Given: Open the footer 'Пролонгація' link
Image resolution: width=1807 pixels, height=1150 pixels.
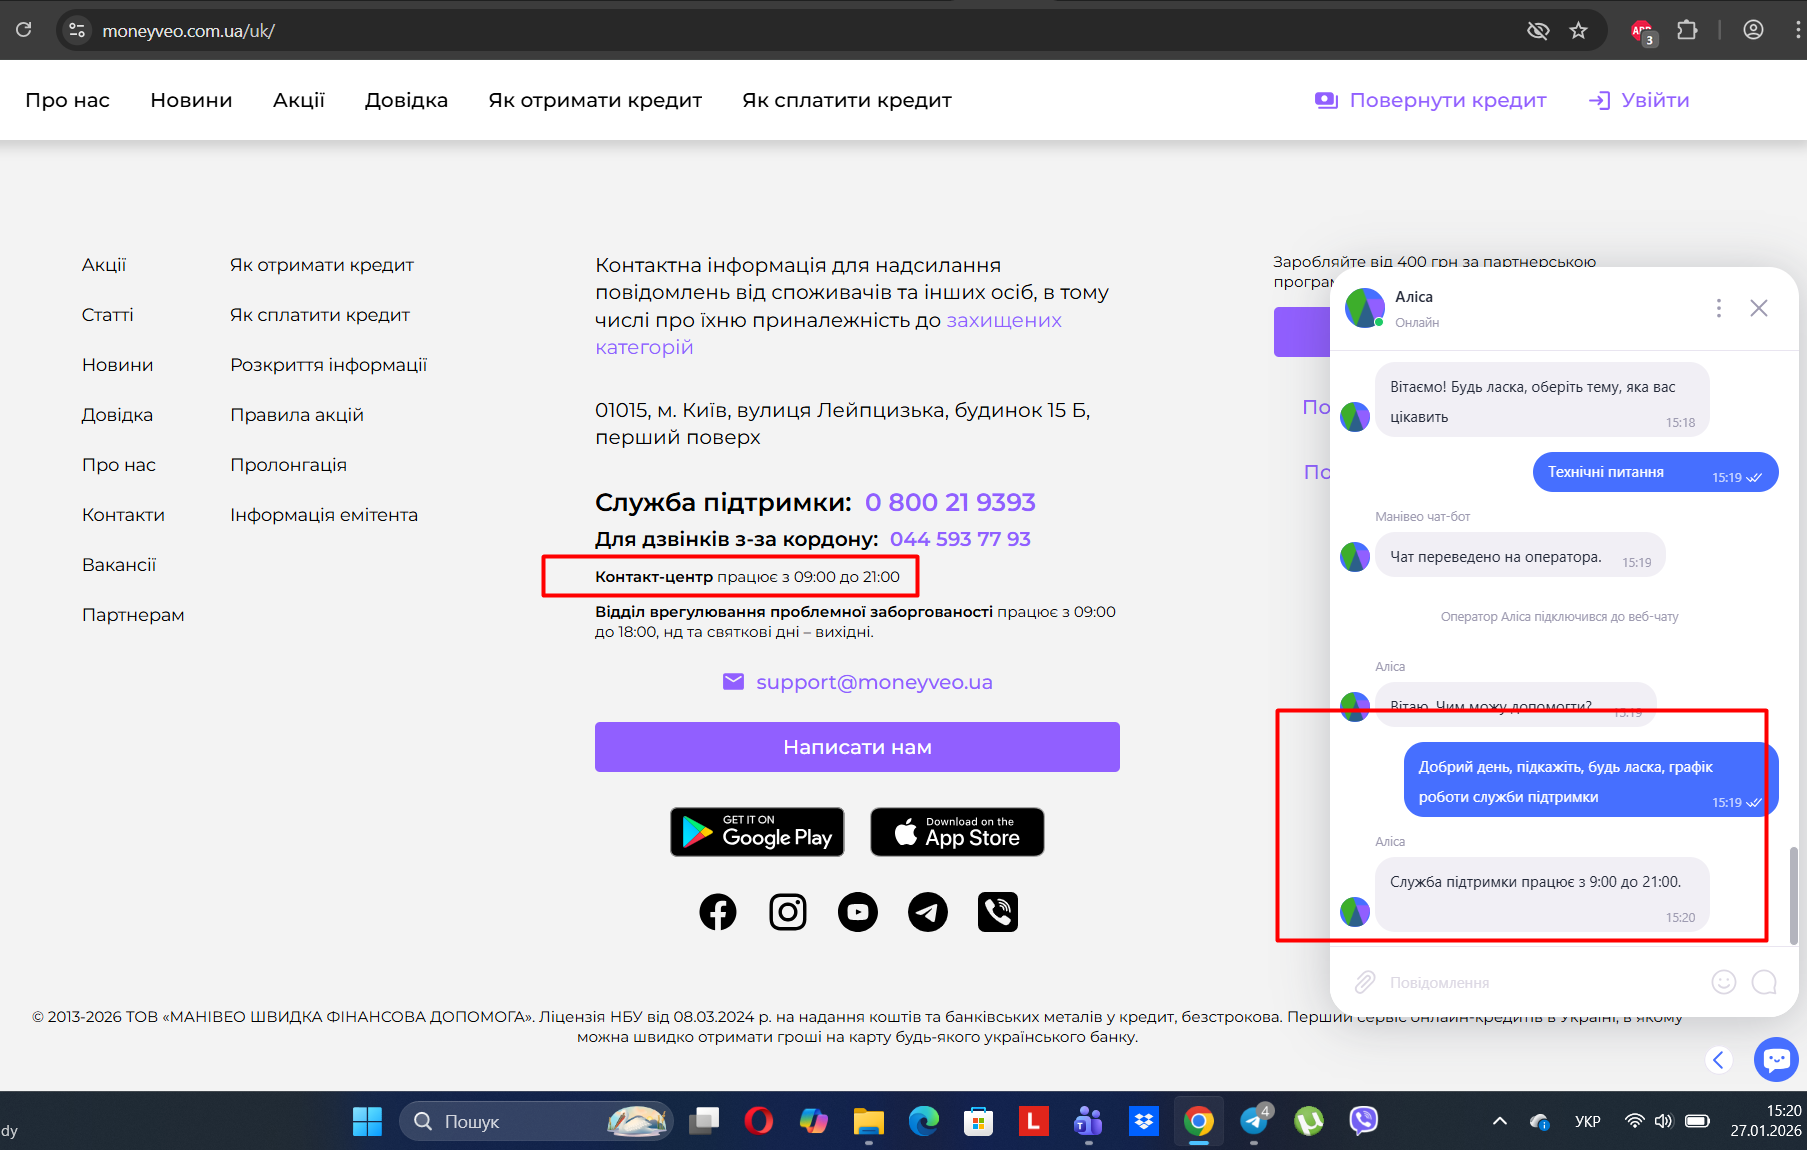Looking at the screenshot, I should coord(288,465).
